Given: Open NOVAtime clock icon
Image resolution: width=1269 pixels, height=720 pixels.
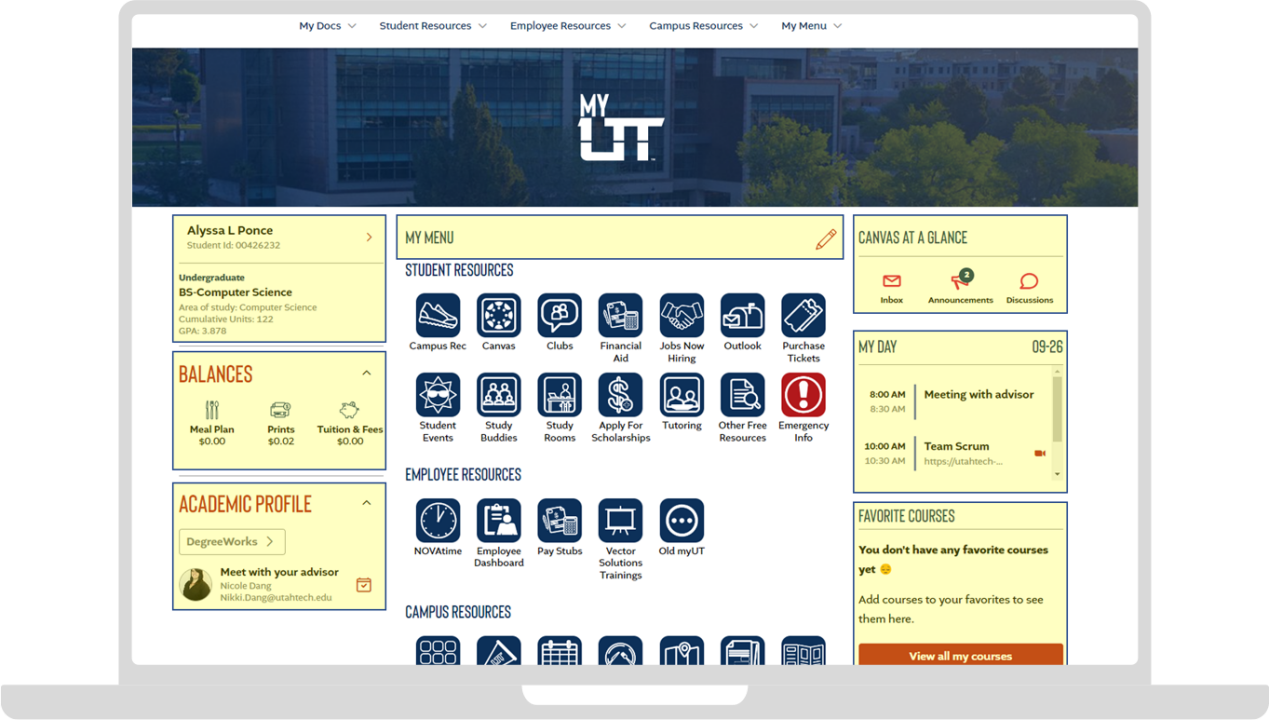Looking at the screenshot, I should point(438,521).
